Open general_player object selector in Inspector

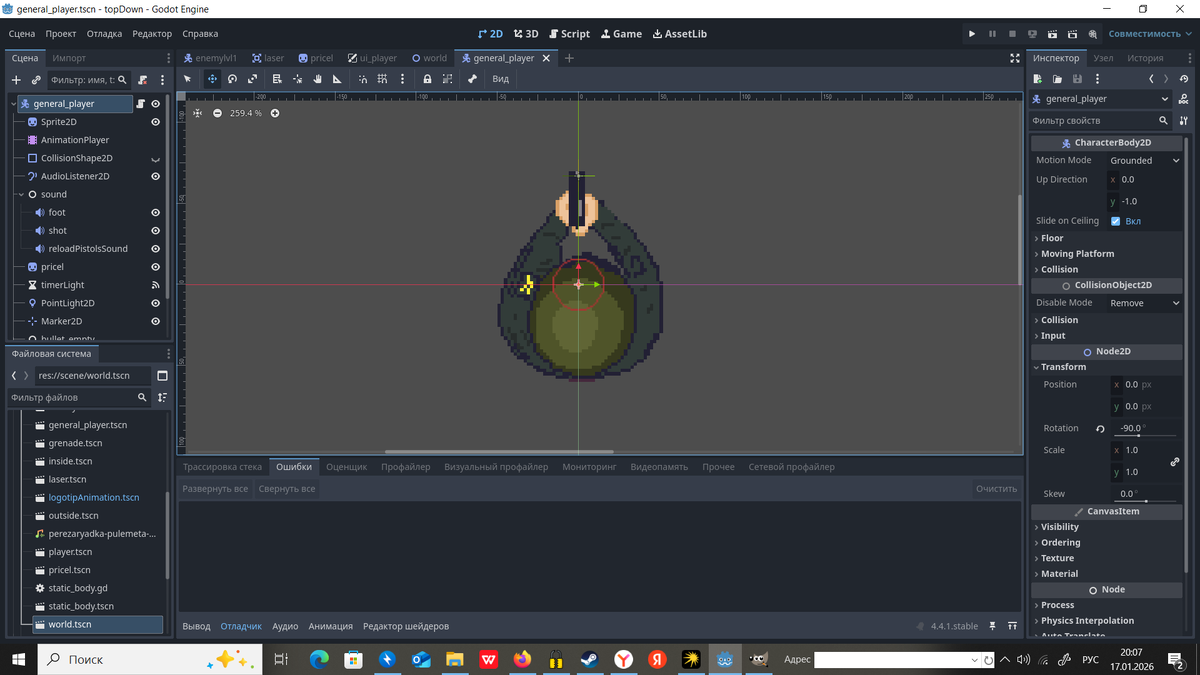[1101, 99]
